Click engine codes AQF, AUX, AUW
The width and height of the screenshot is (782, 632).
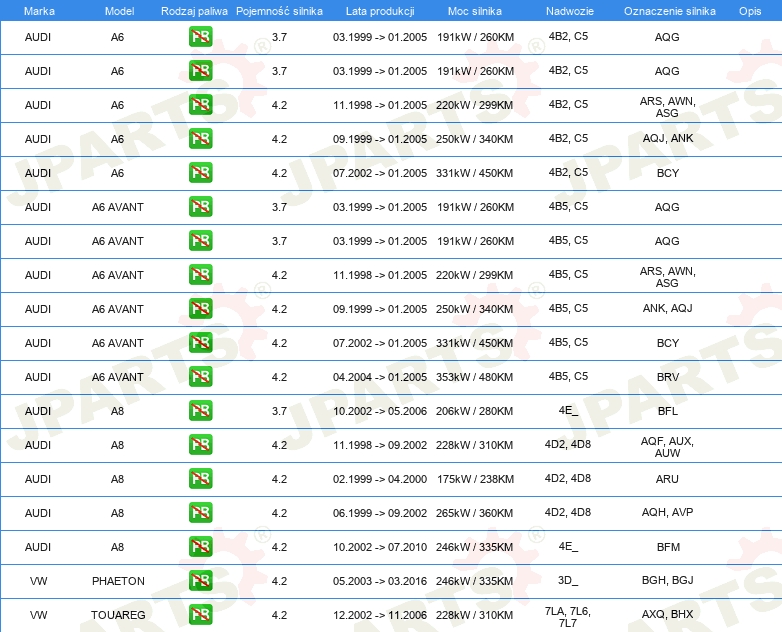(x=667, y=447)
